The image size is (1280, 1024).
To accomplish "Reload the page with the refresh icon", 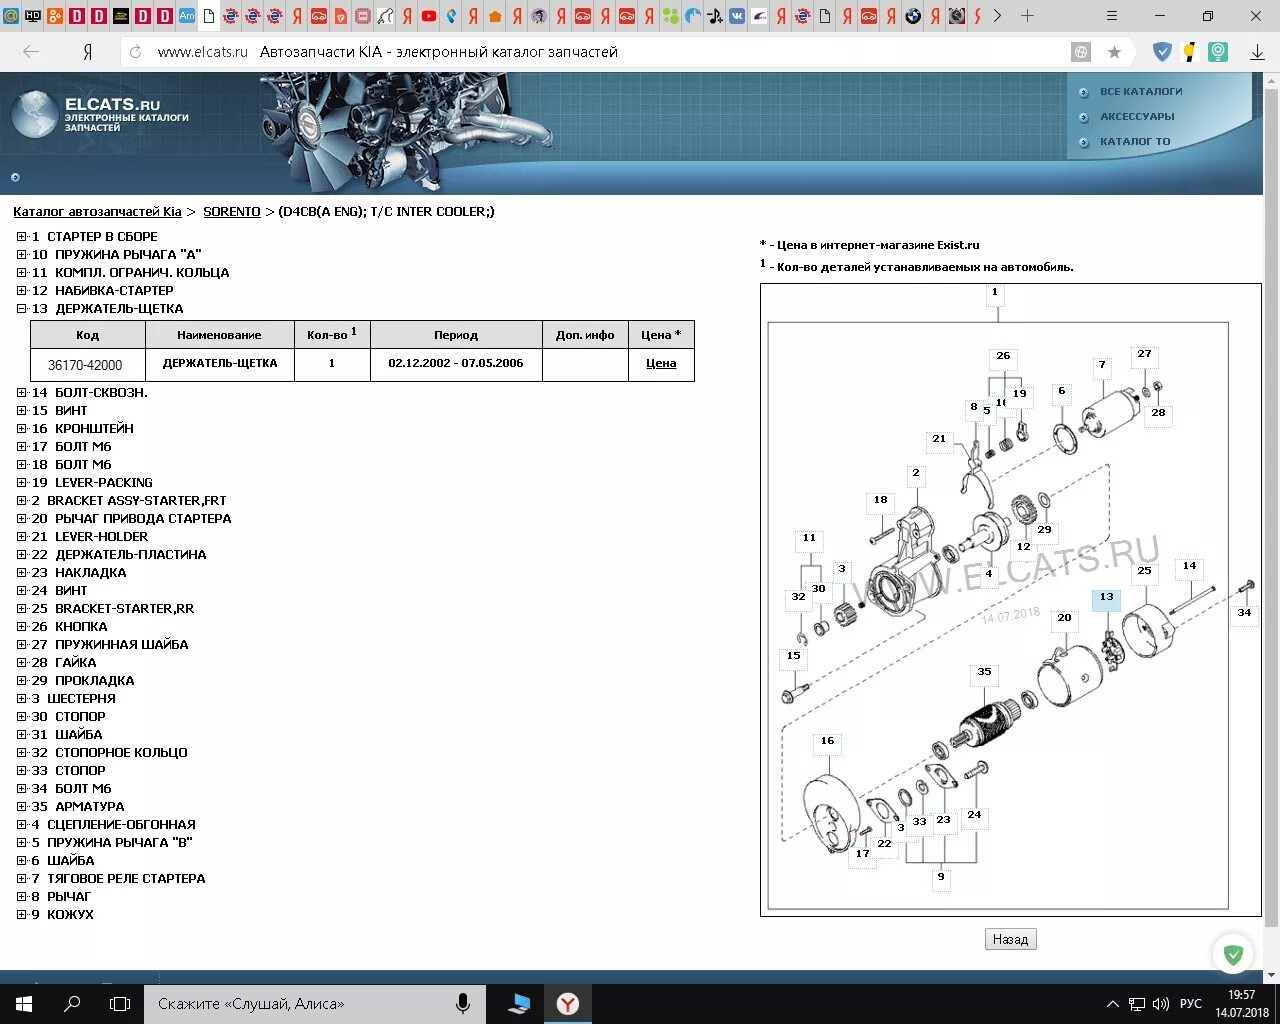I will 136,52.
